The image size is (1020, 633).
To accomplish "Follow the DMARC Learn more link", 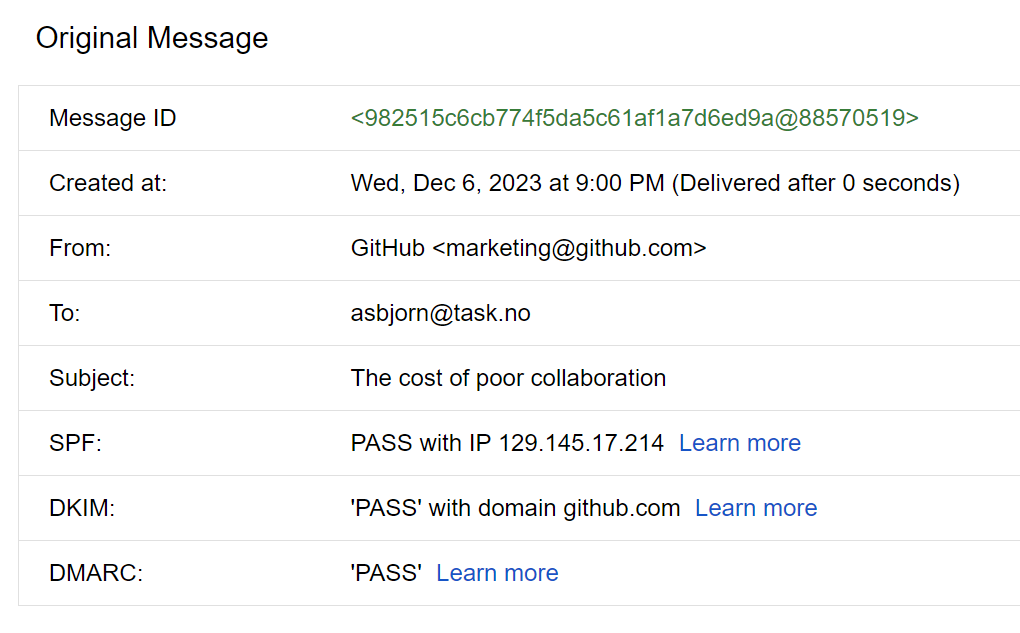I will coord(497,573).
